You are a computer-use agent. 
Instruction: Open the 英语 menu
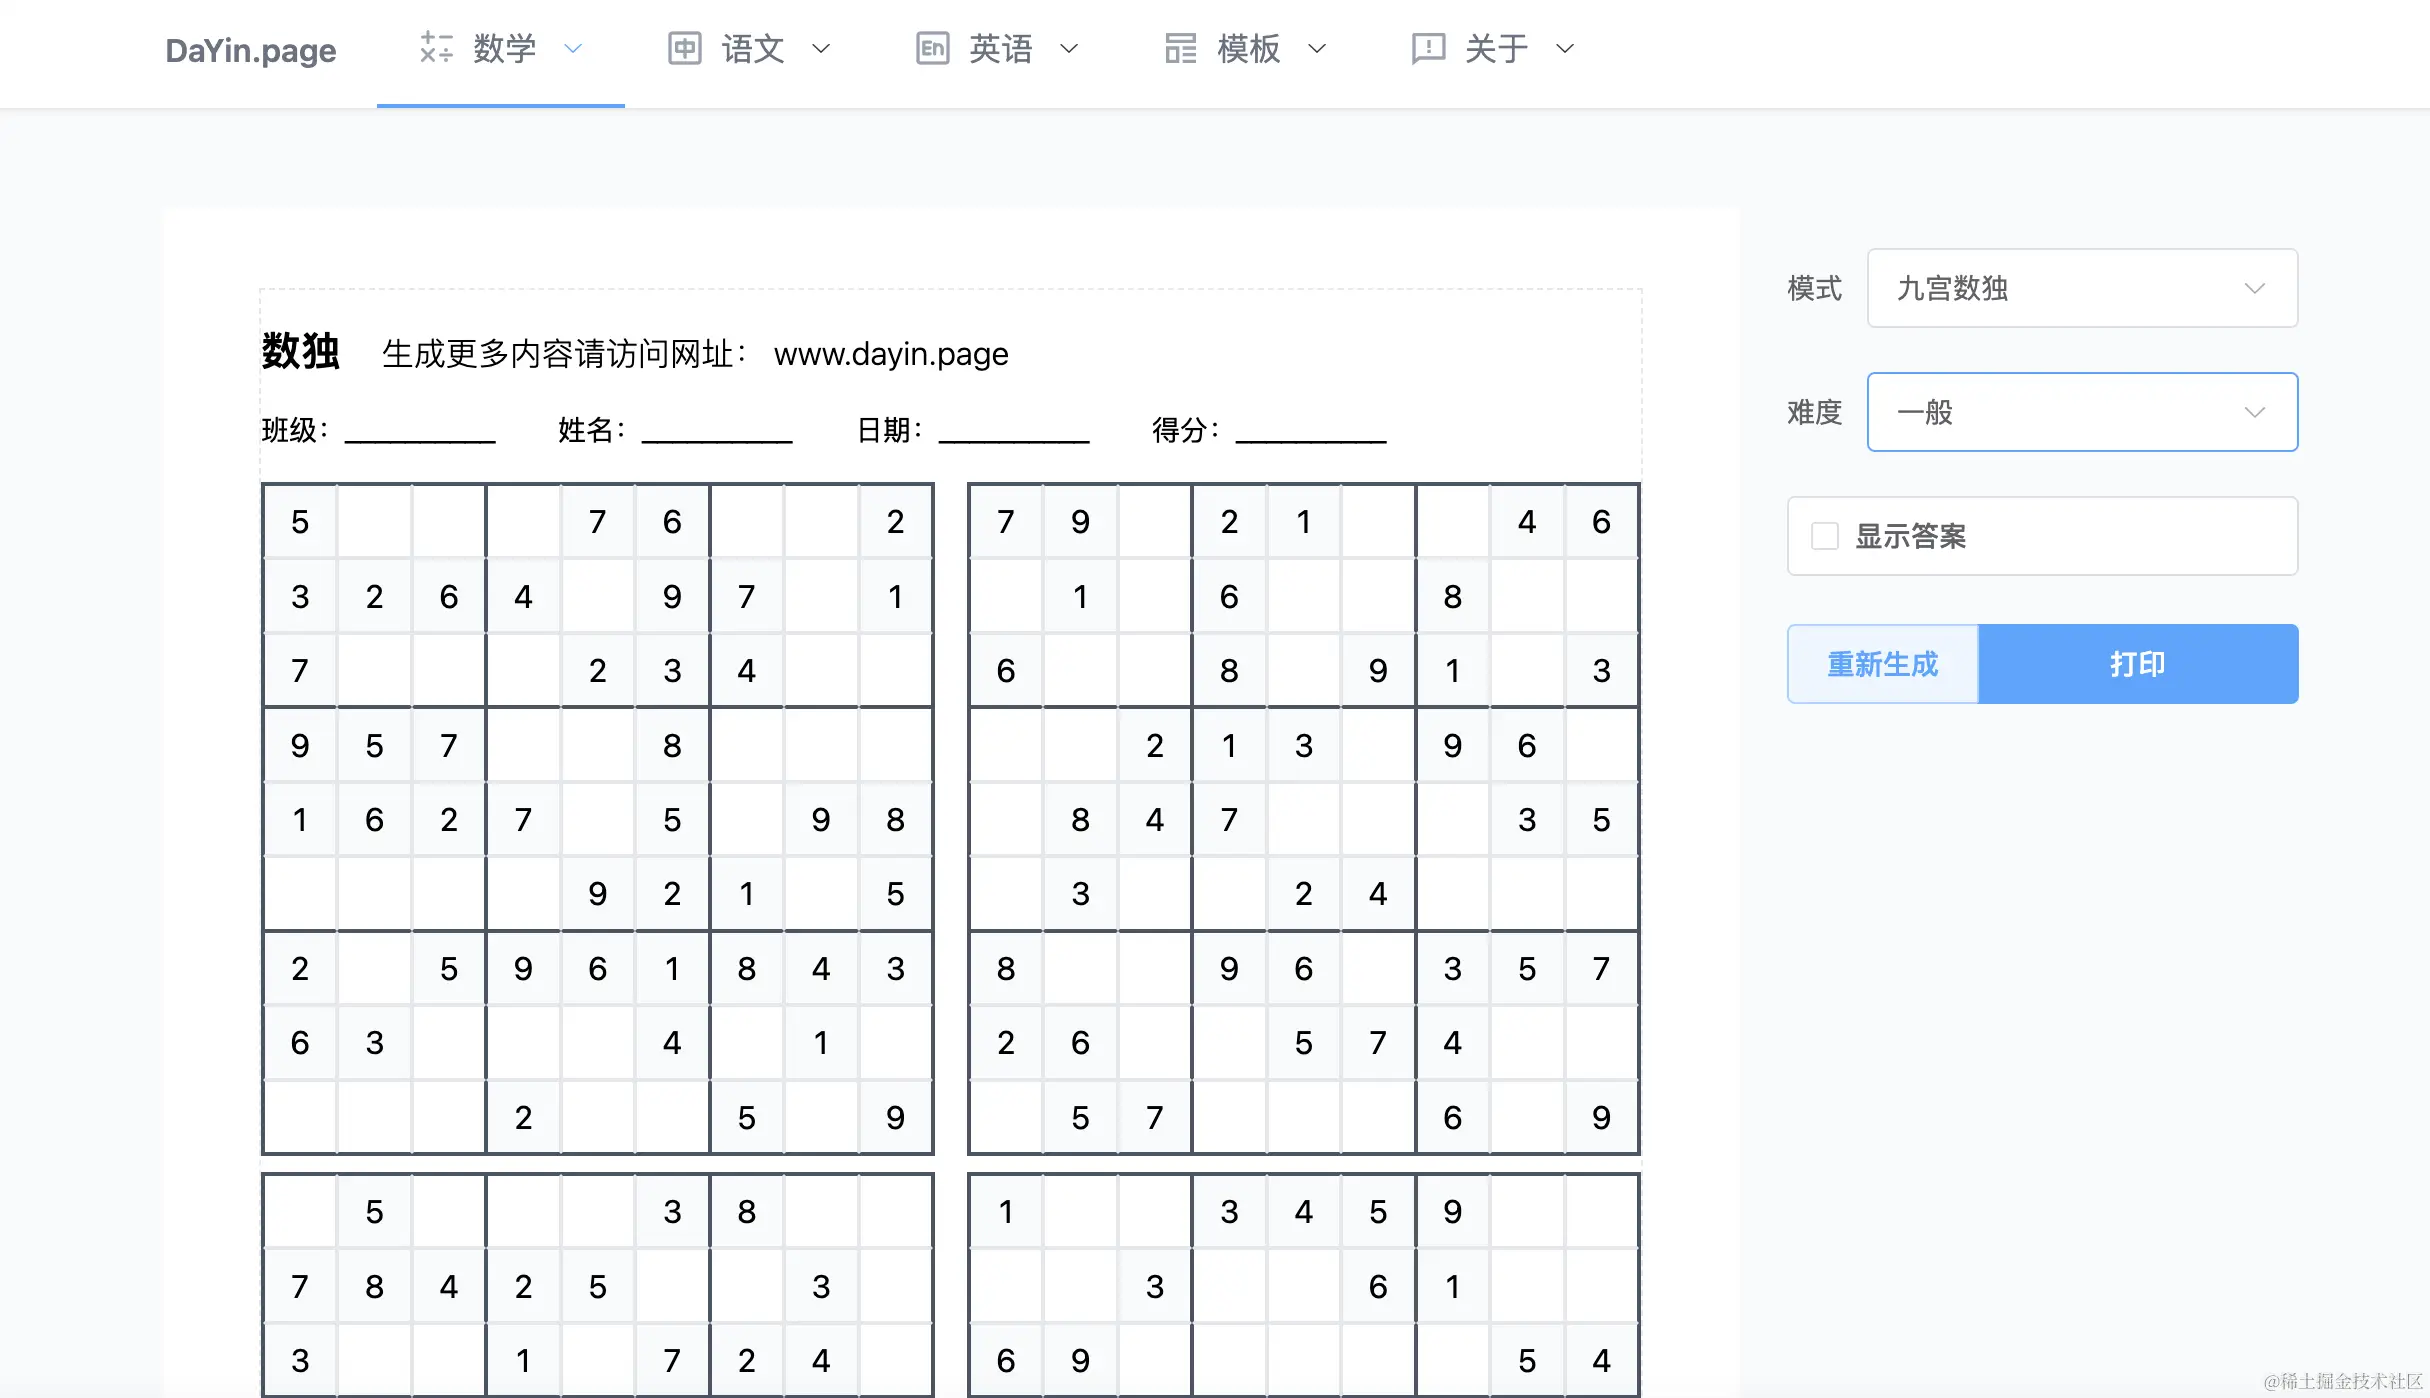click(1000, 48)
